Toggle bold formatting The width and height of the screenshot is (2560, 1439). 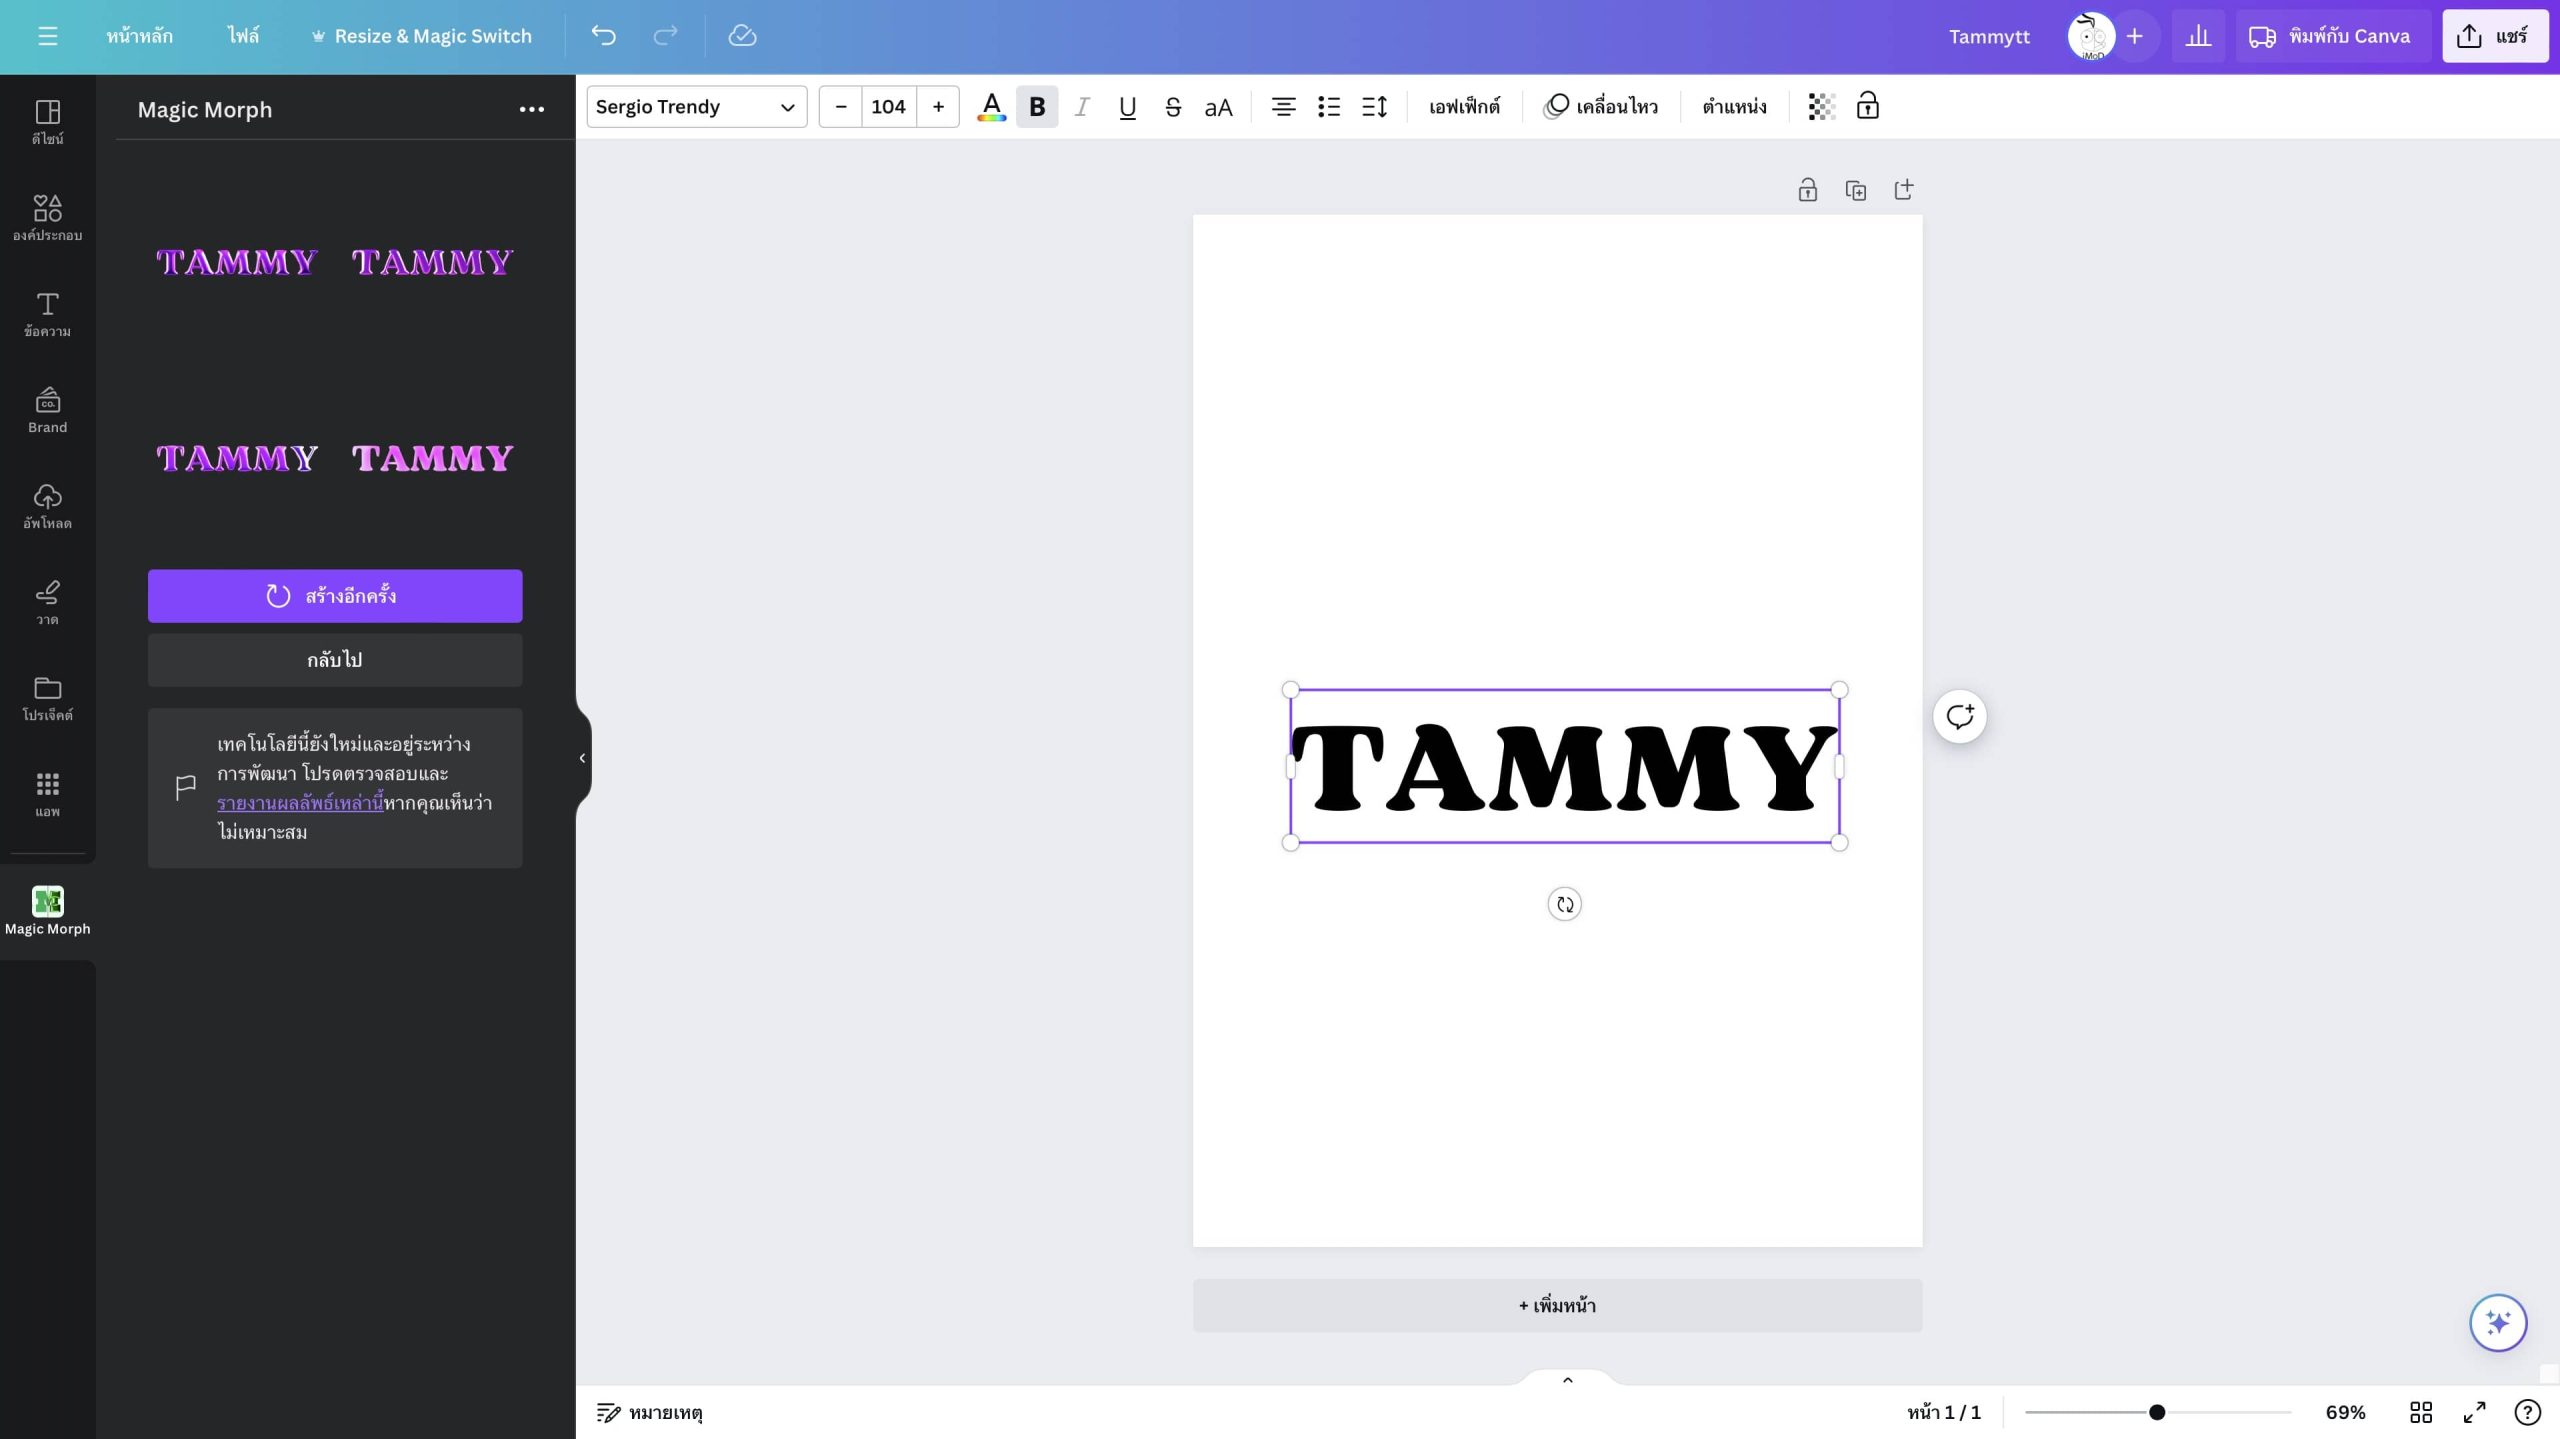[1037, 106]
